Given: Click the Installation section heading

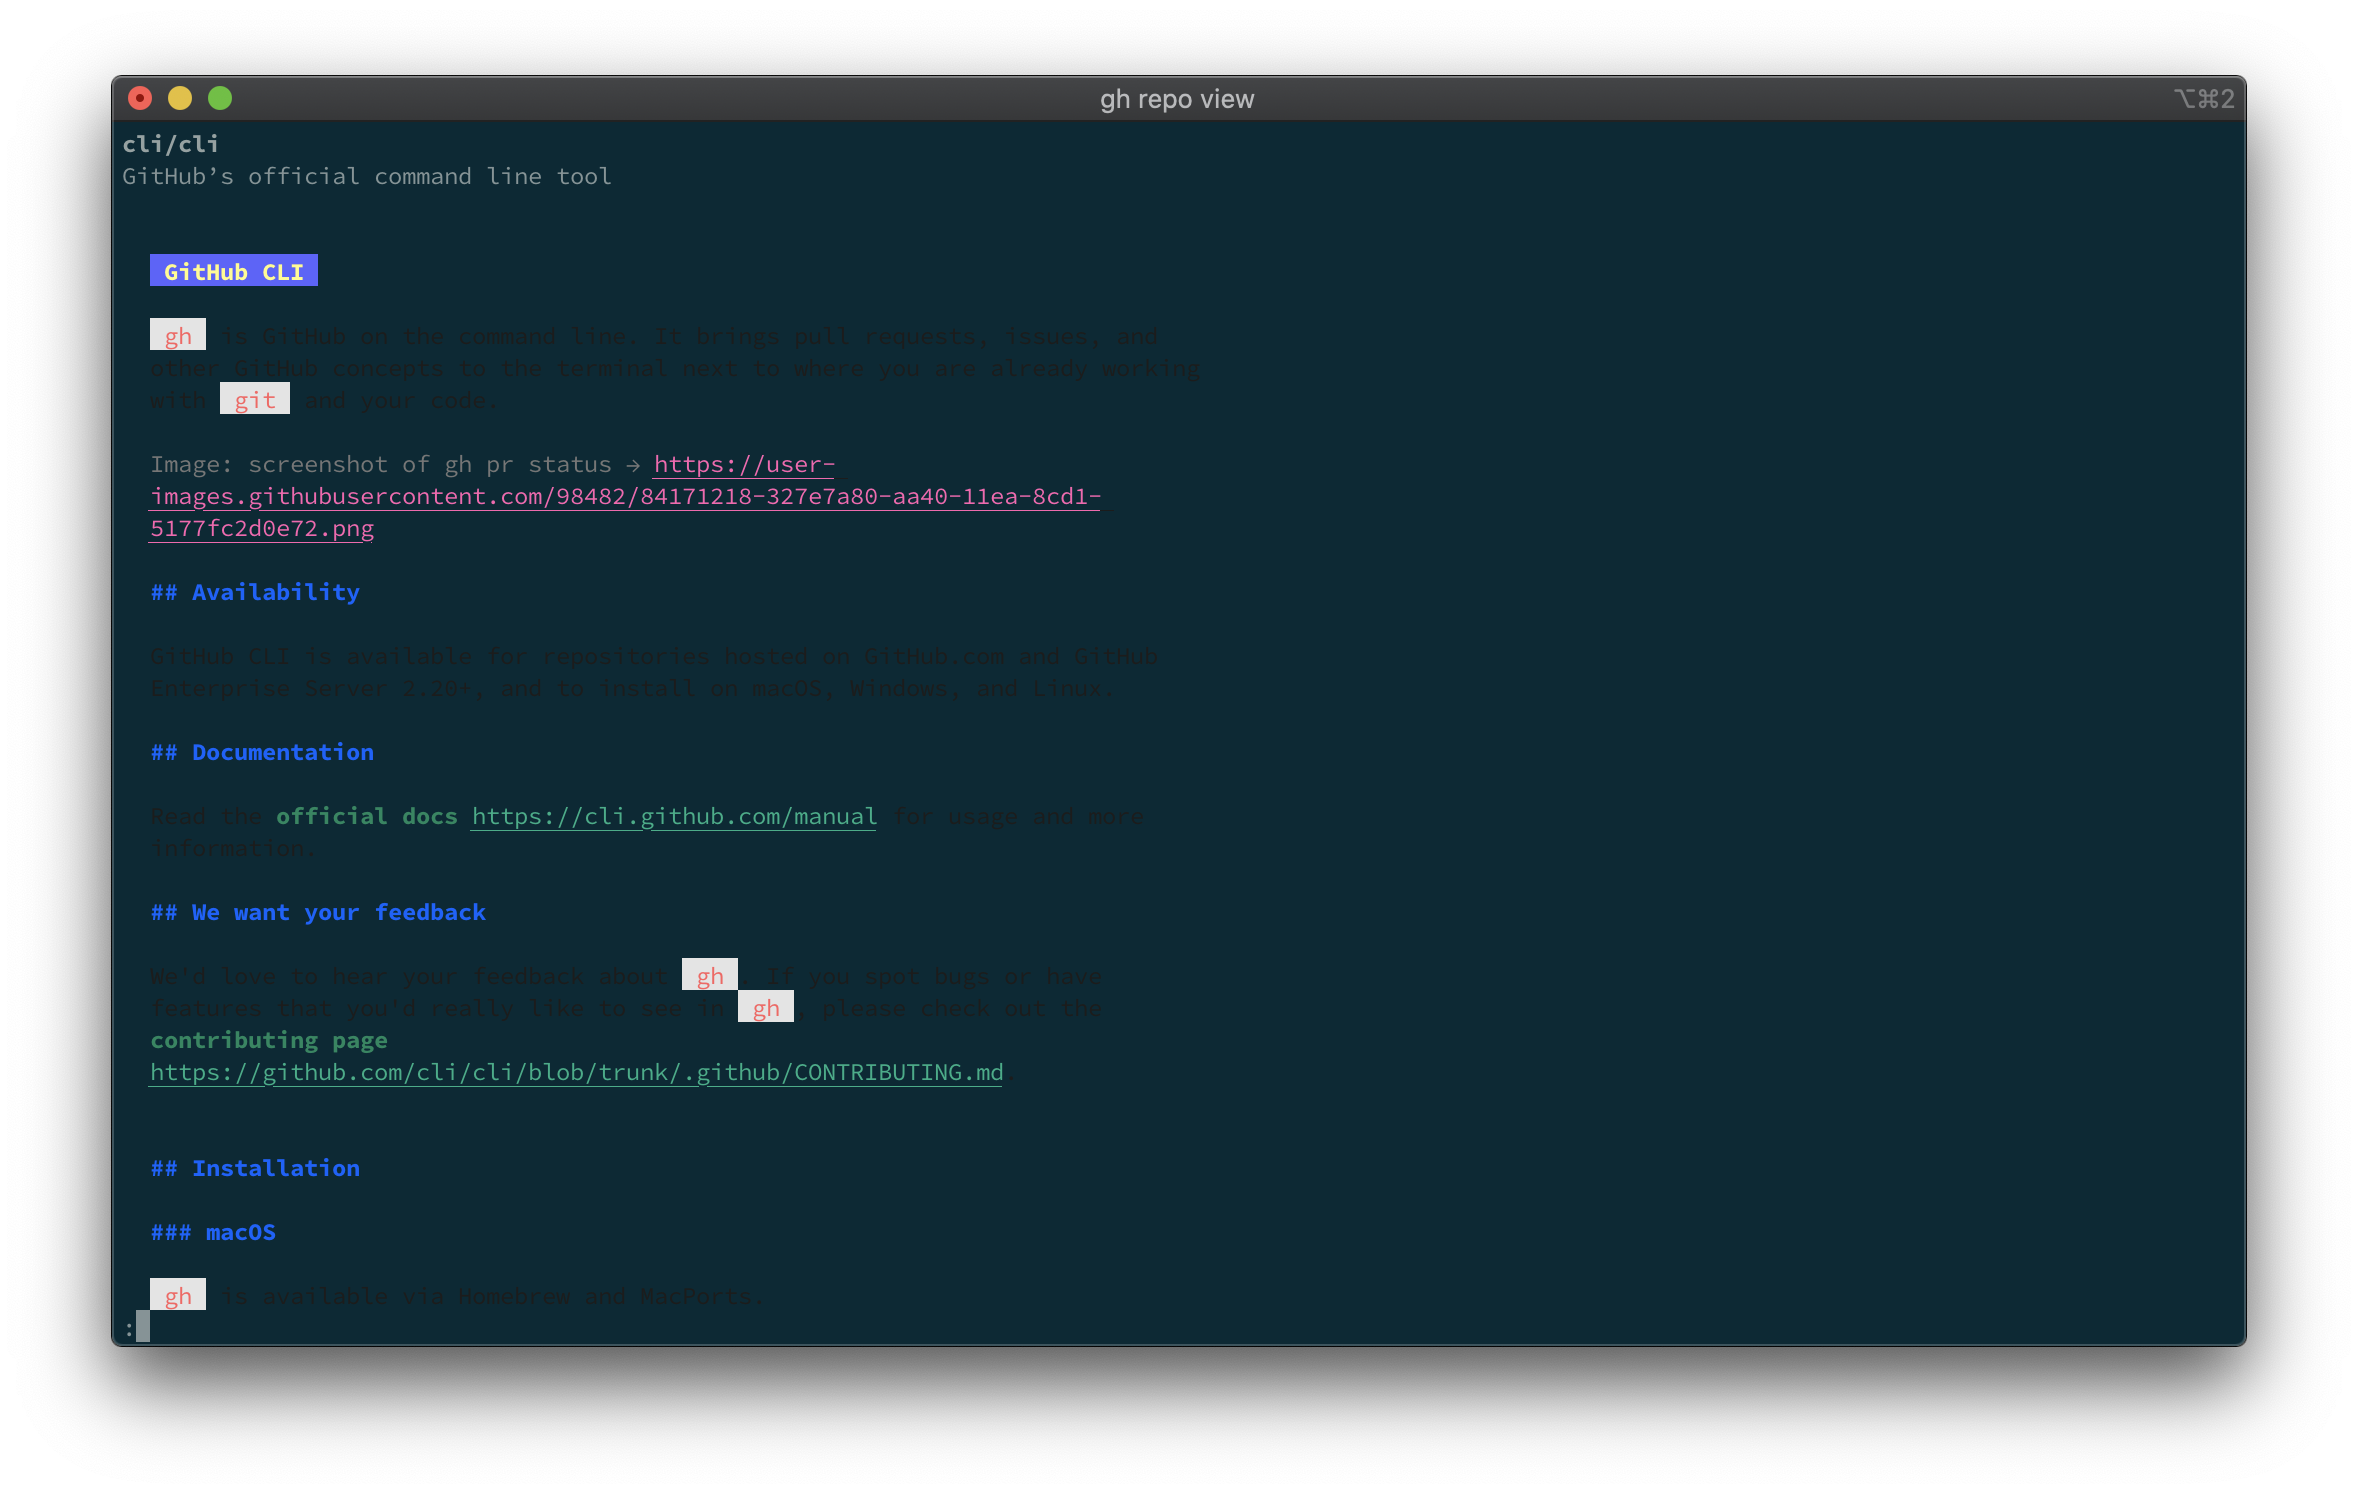Looking at the screenshot, I should [x=256, y=1167].
